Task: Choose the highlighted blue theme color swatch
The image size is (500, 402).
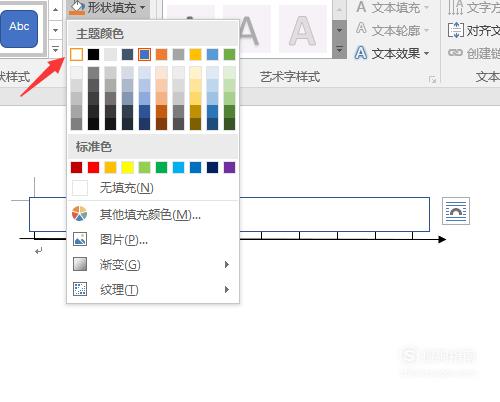Action: [x=144, y=54]
